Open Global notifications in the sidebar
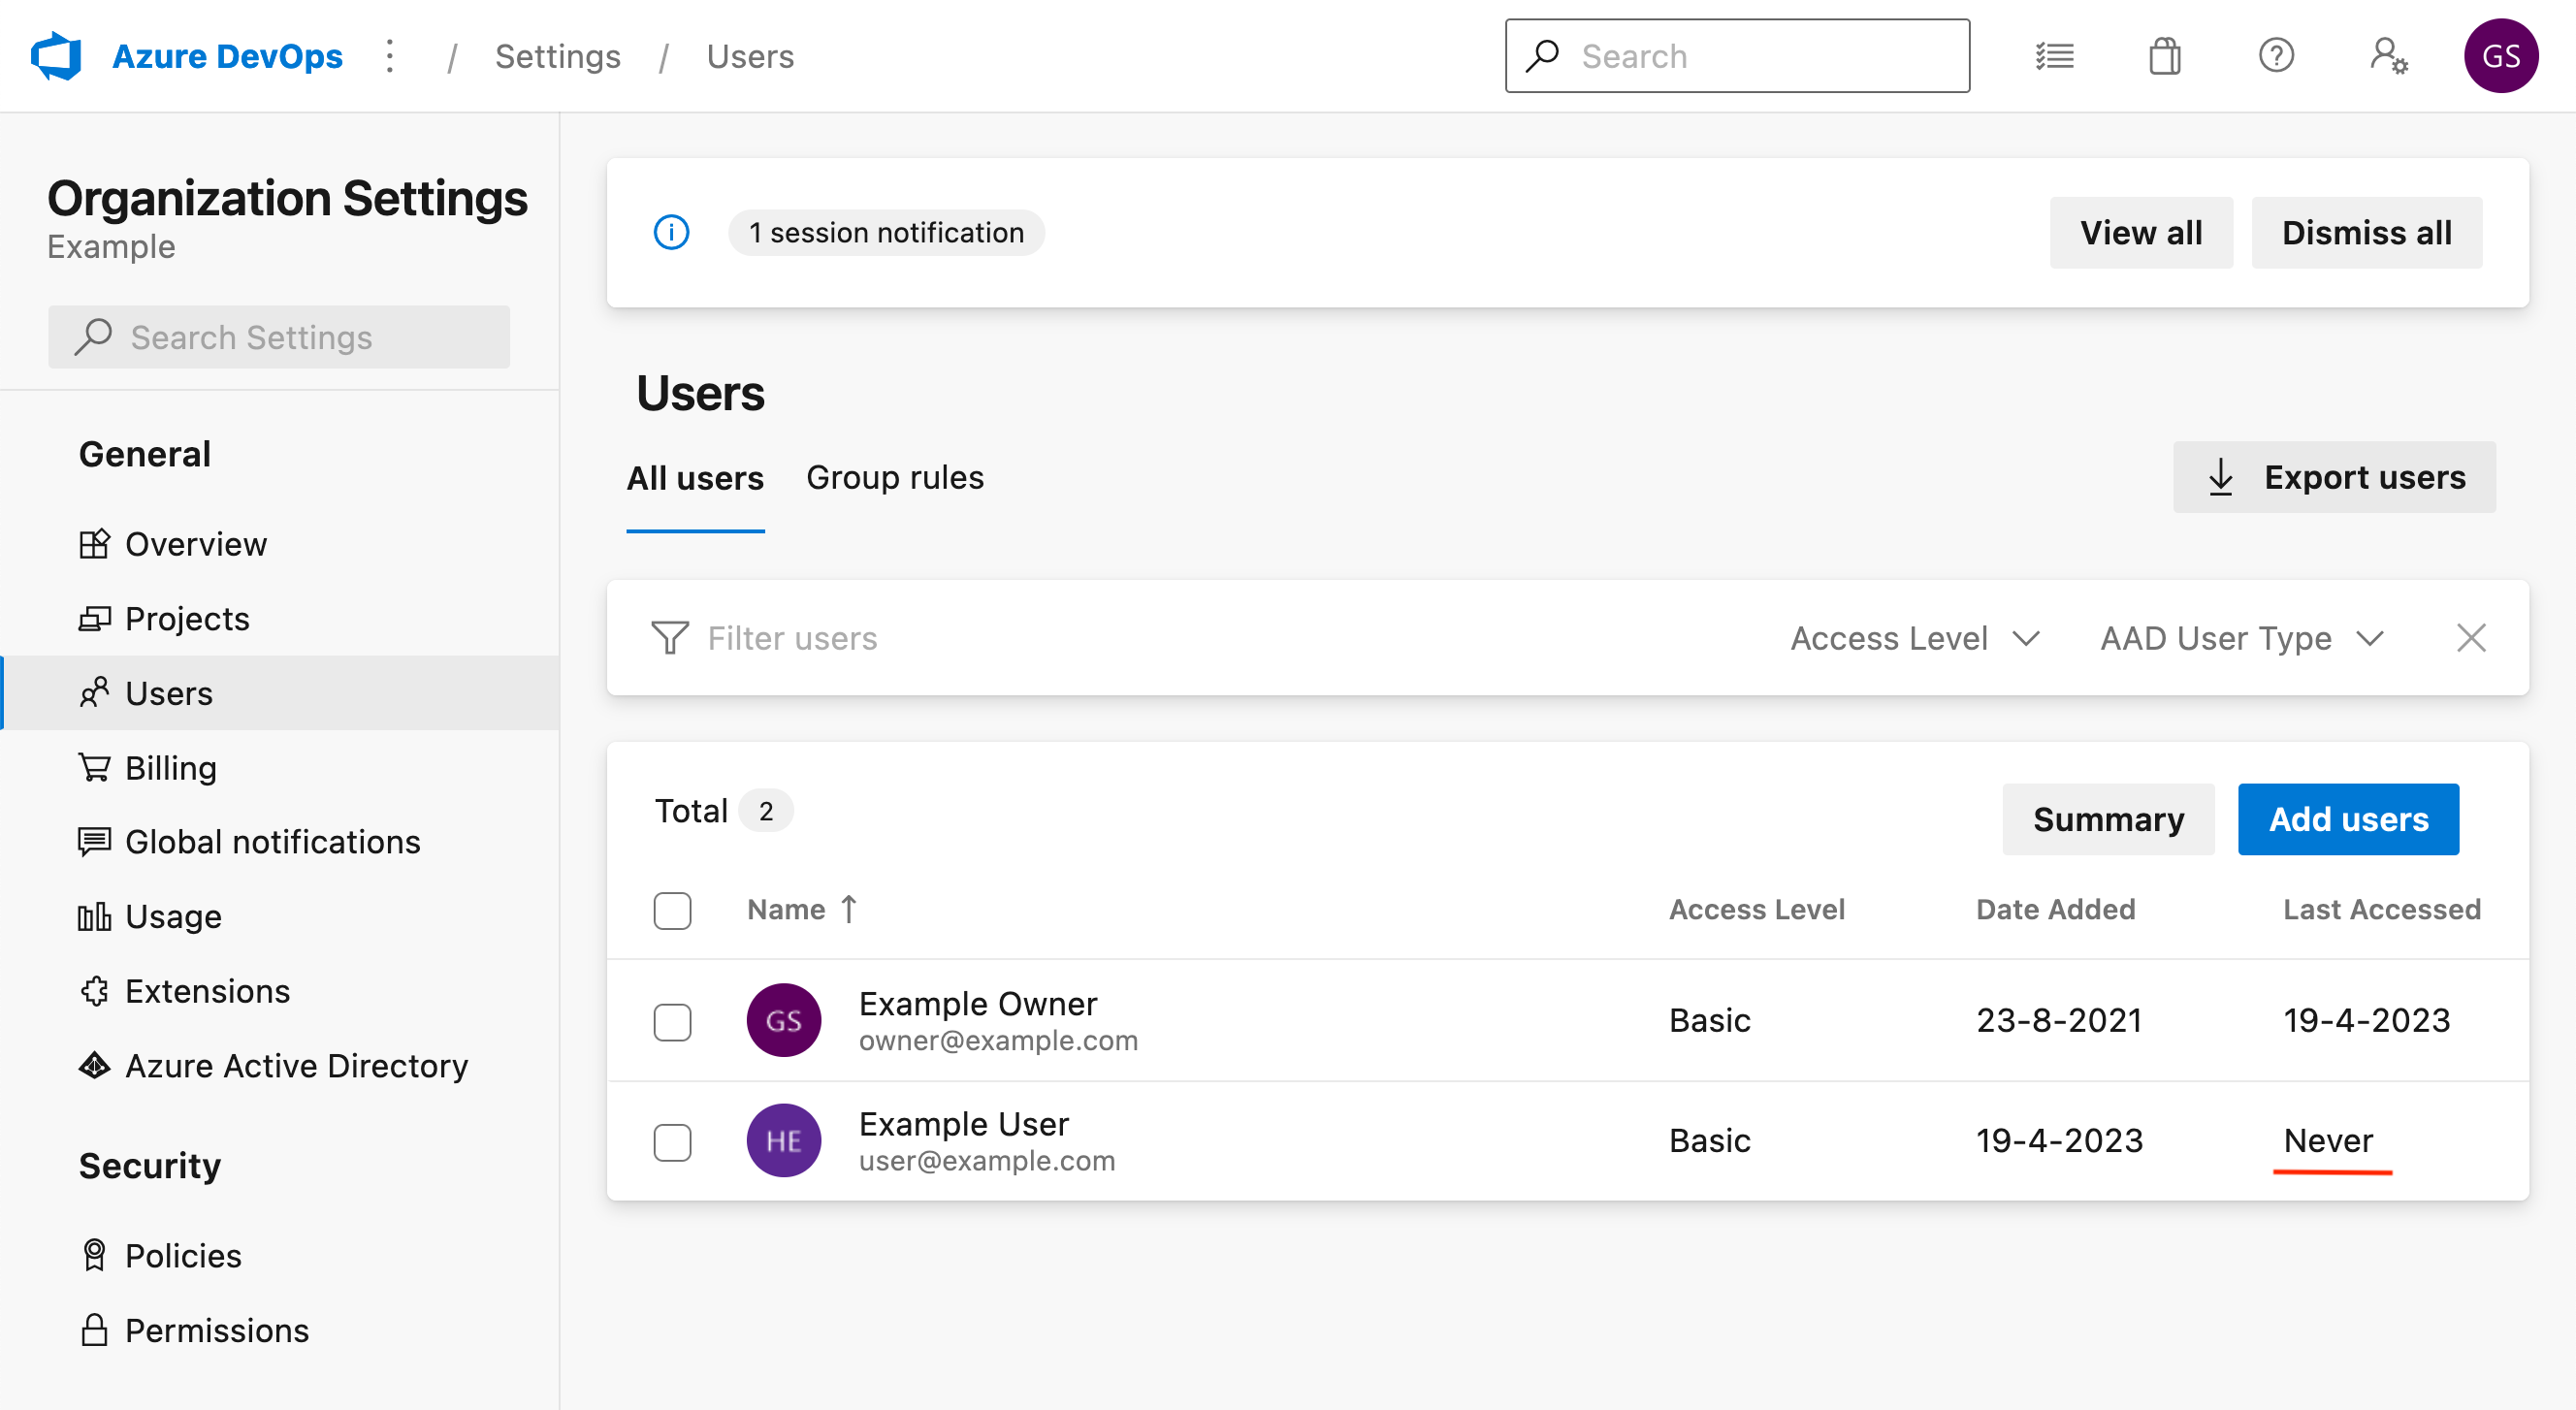The image size is (2576, 1410). coord(280,842)
